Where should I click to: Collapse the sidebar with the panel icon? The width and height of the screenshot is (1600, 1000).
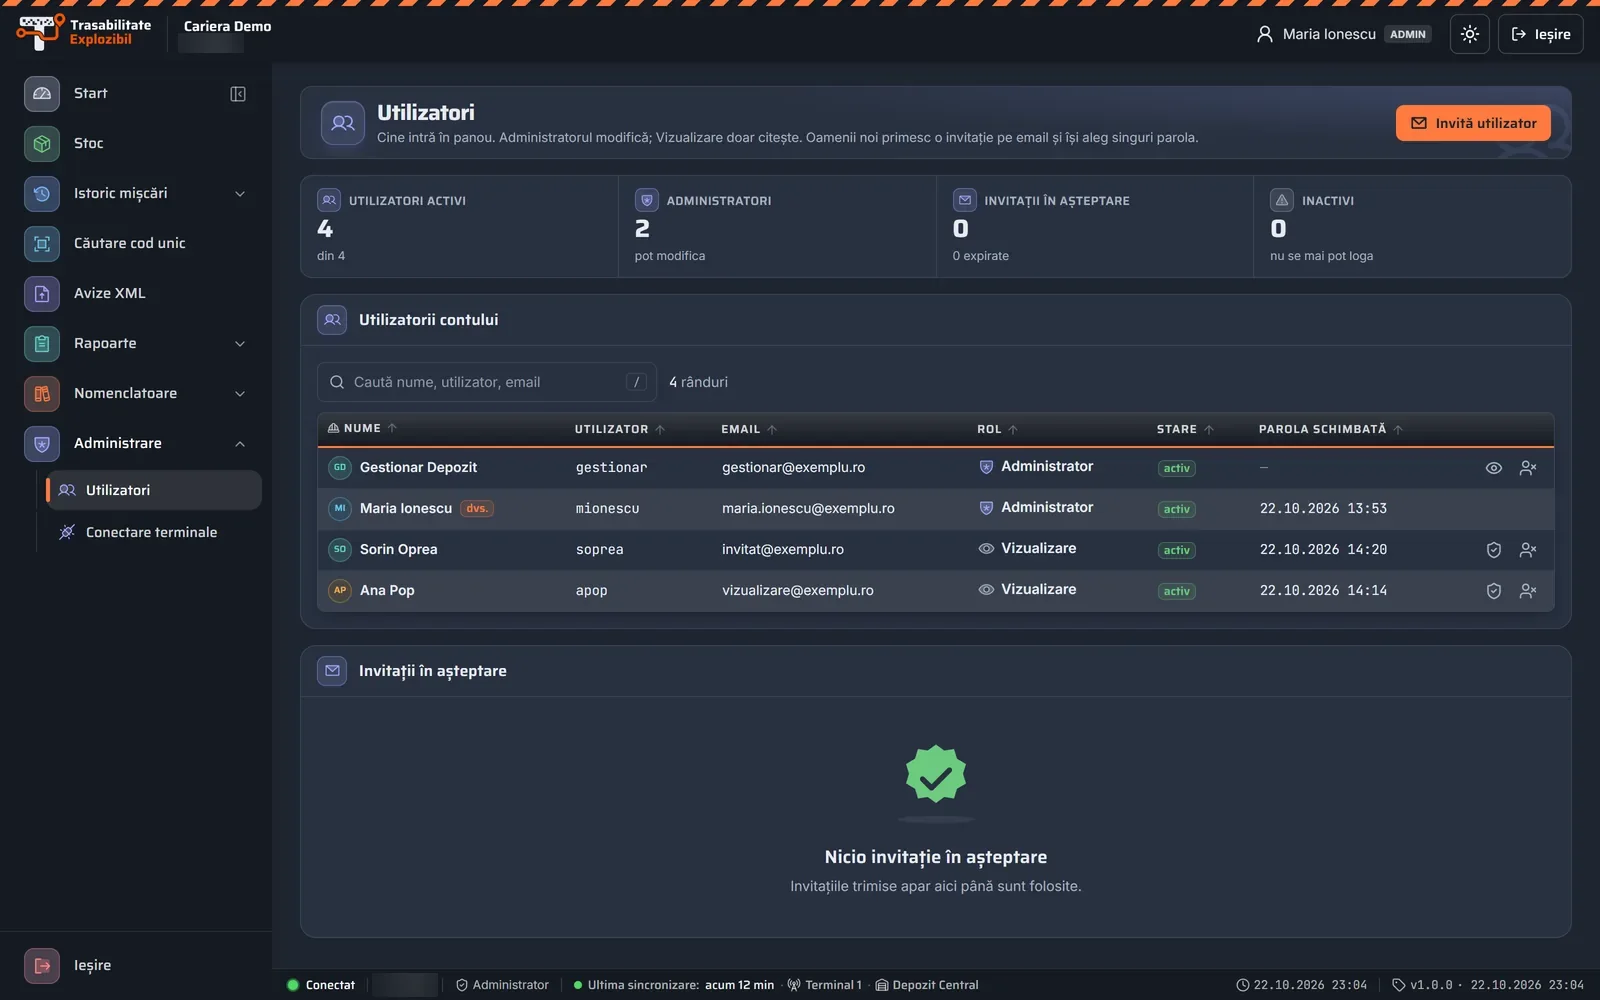pyautogui.click(x=238, y=94)
